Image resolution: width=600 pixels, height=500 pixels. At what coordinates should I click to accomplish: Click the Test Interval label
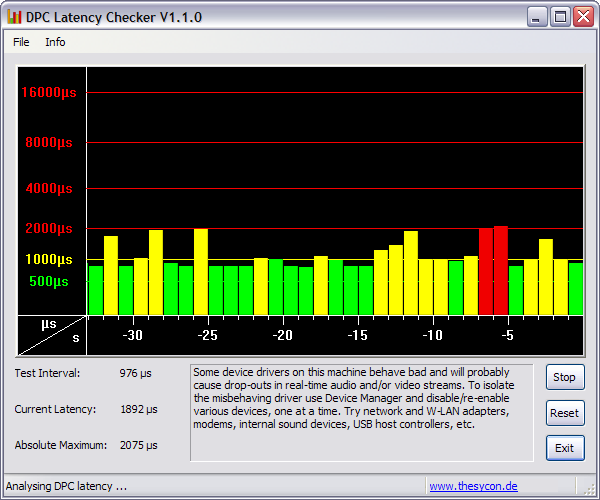pyautogui.click(x=47, y=373)
